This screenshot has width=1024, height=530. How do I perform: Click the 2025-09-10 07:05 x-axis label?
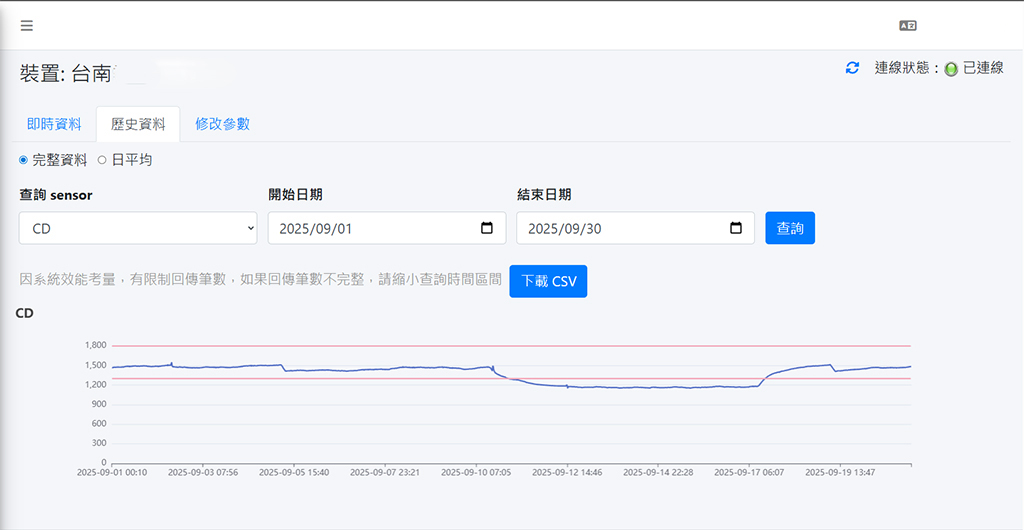coord(476,472)
